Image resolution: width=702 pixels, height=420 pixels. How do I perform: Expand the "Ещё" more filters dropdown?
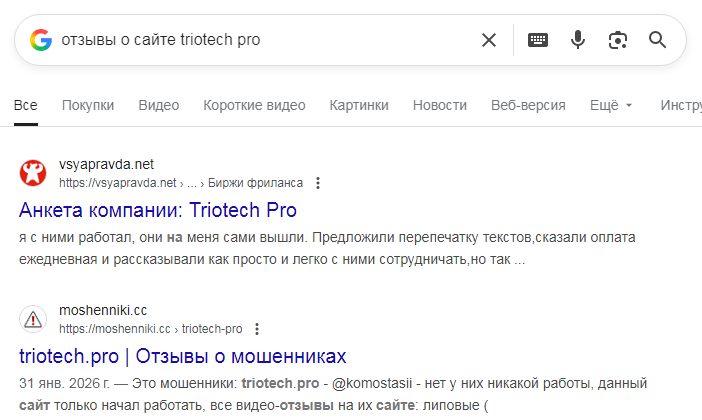click(x=611, y=105)
